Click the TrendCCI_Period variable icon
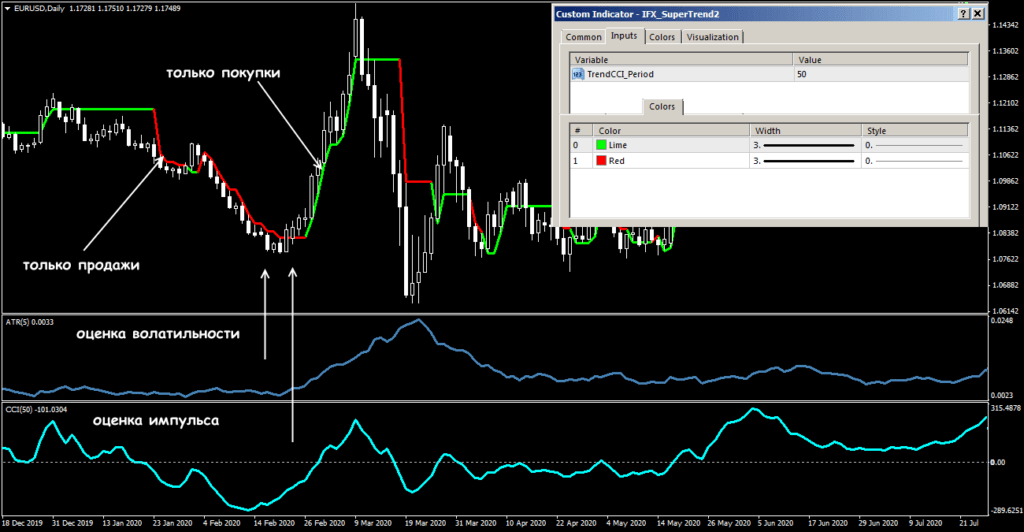The image size is (1024, 532). coord(577,75)
